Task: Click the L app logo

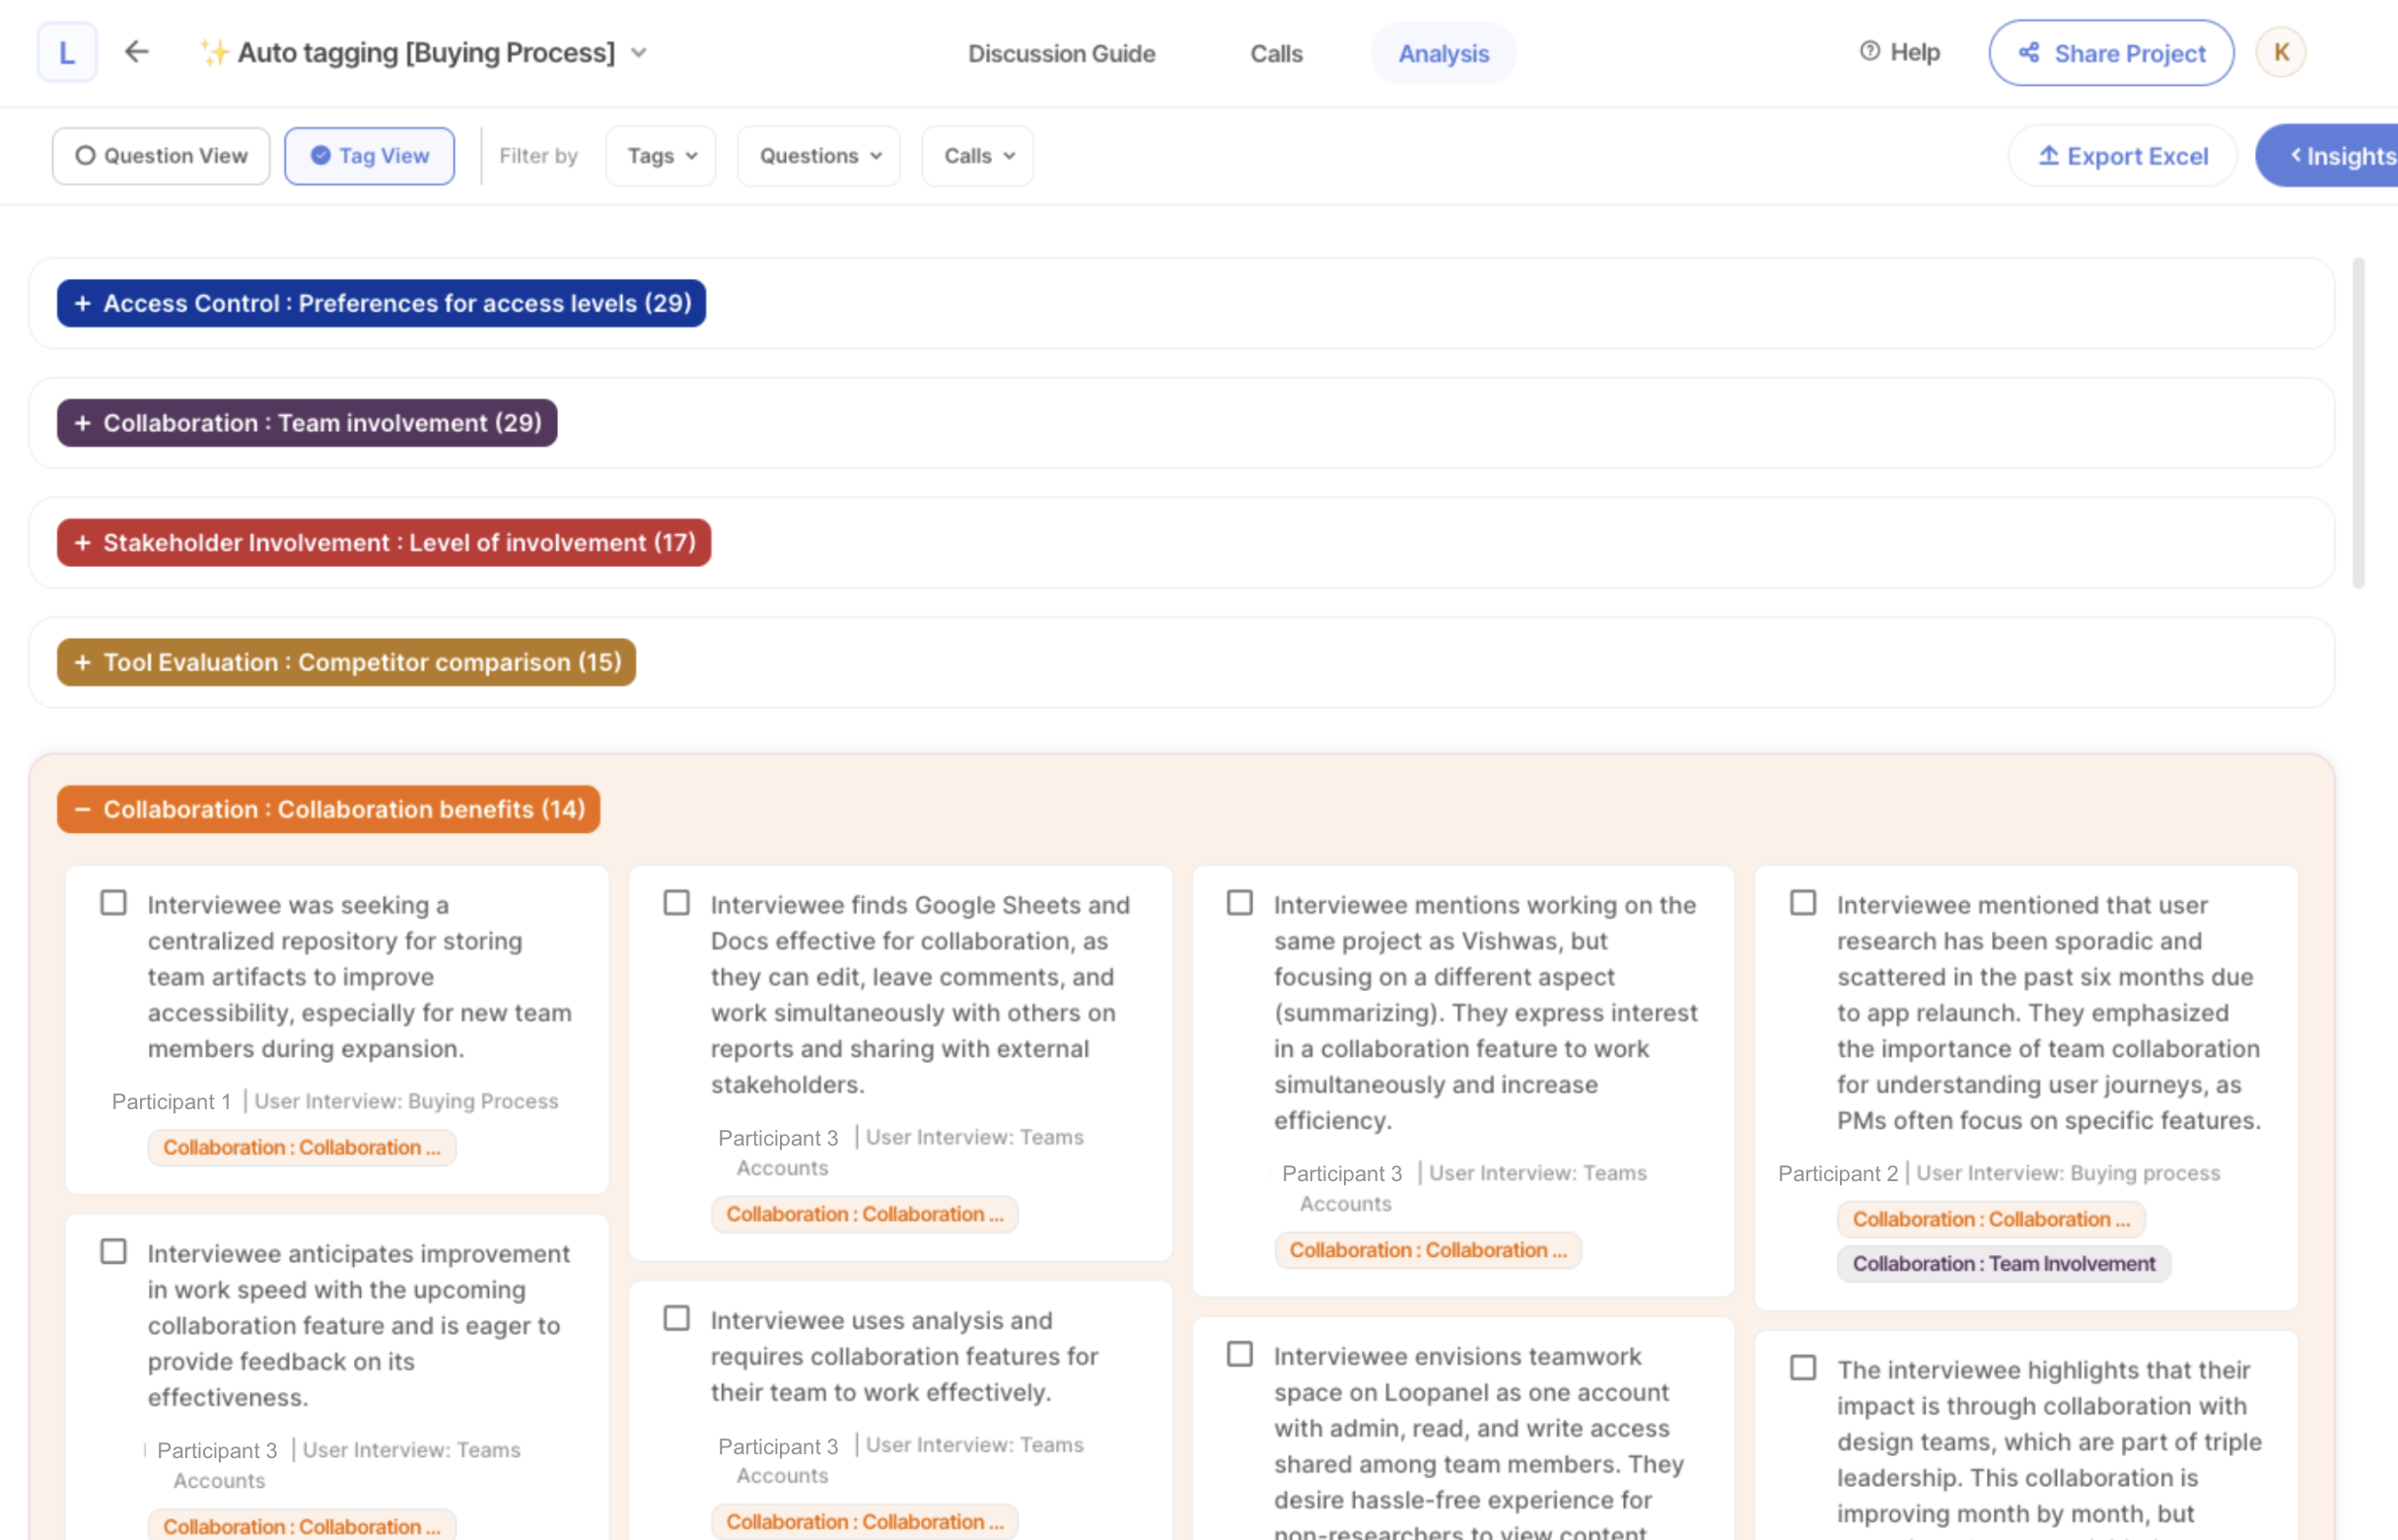Action: (x=66, y=52)
